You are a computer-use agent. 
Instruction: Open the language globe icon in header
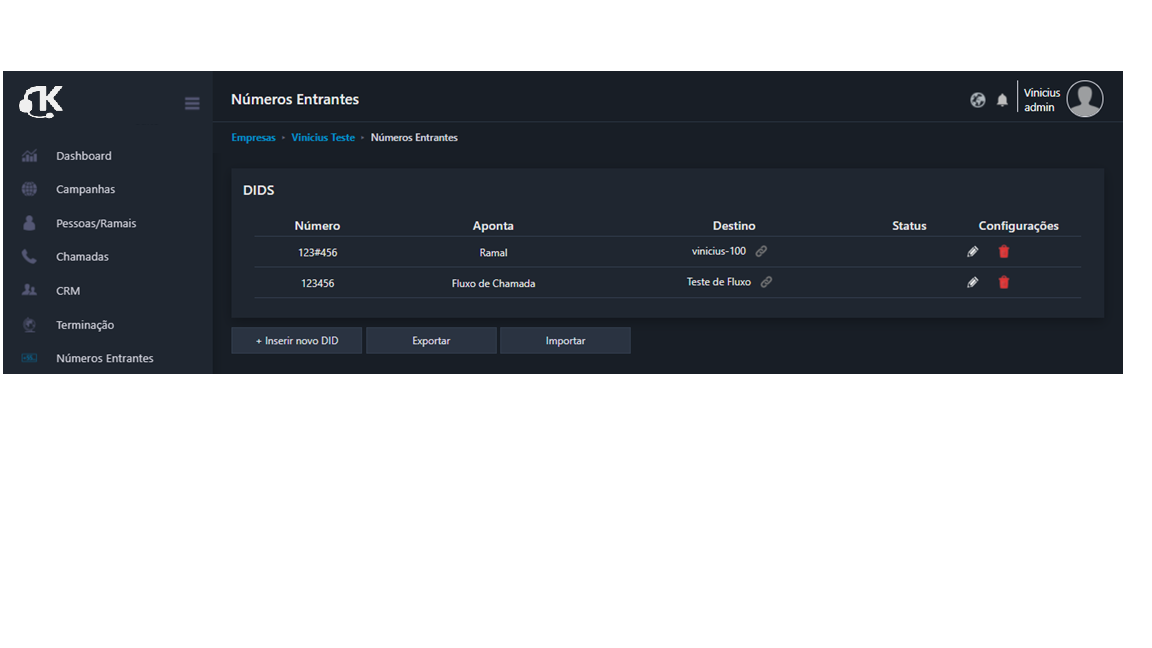pyautogui.click(x=977, y=100)
